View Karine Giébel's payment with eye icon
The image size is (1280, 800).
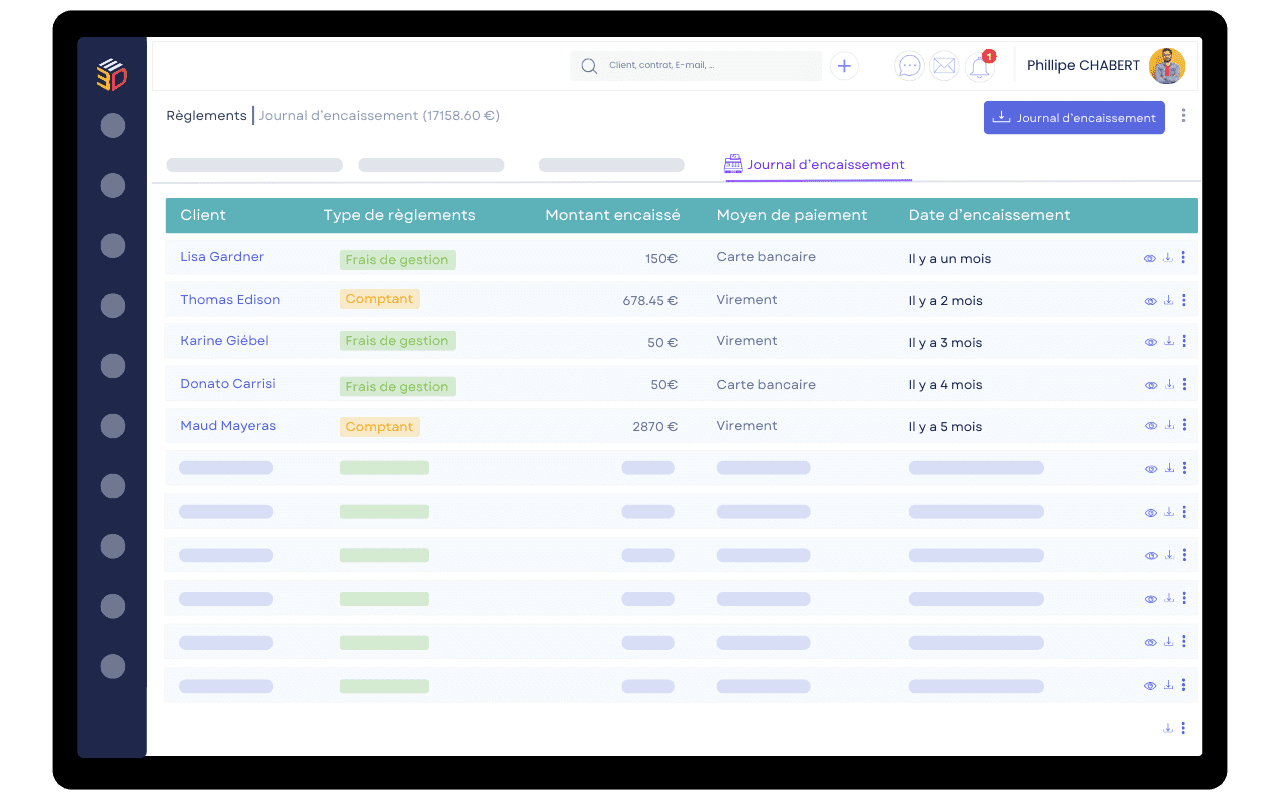pos(1150,342)
